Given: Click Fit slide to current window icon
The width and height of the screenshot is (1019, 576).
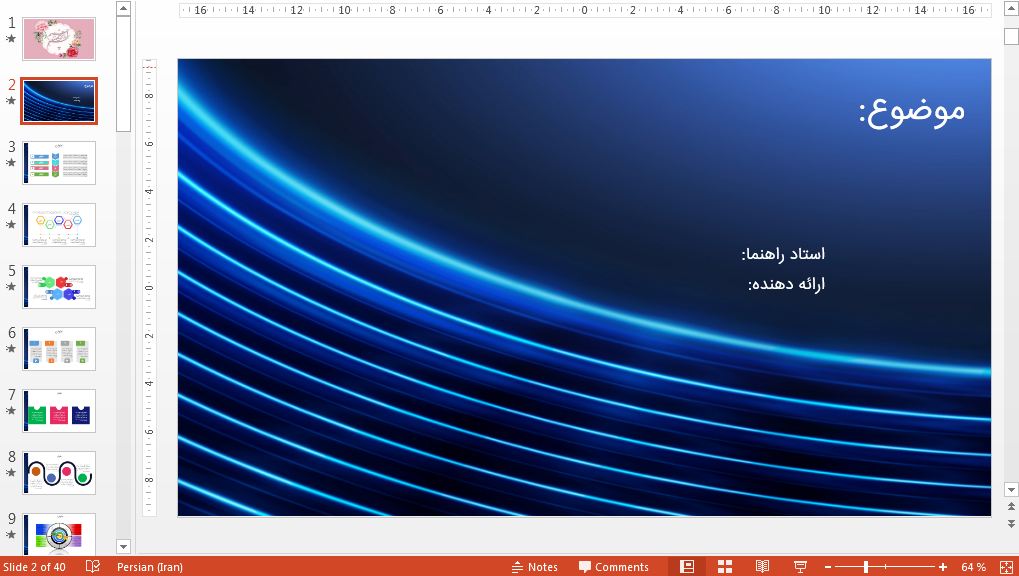Looking at the screenshot, I should pyautogui.click(x=1006, y=567).
